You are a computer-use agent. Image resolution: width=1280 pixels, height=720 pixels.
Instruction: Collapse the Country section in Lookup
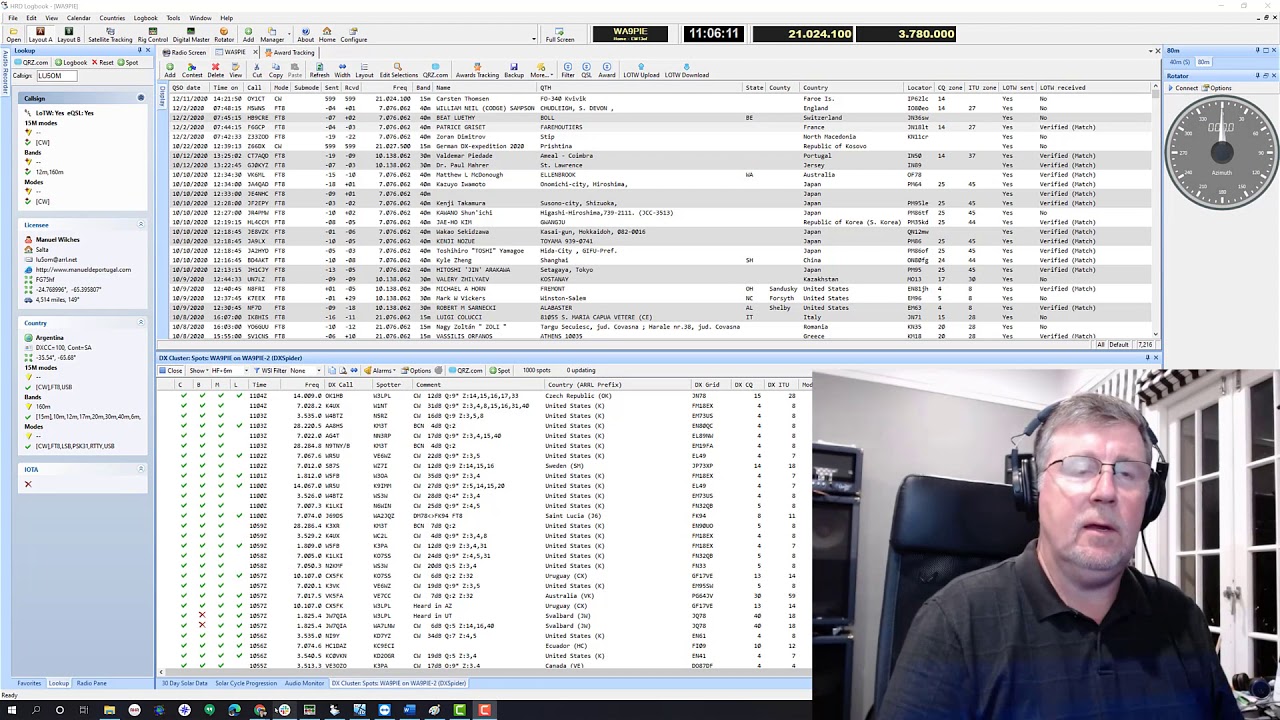click(x=141, y=323)
